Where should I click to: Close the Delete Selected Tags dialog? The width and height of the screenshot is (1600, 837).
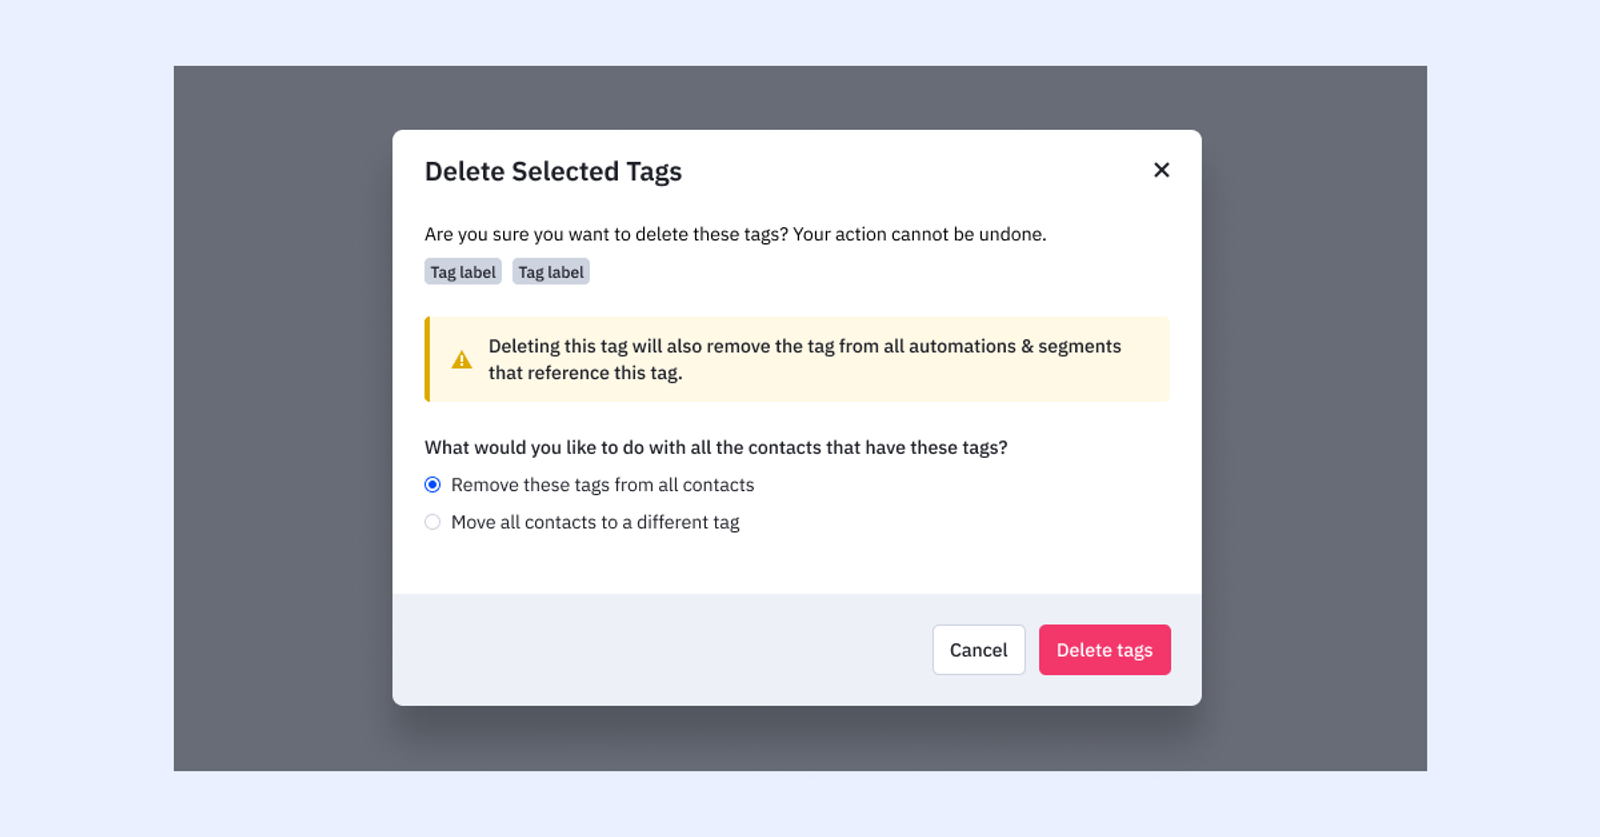coord(1161,170)
